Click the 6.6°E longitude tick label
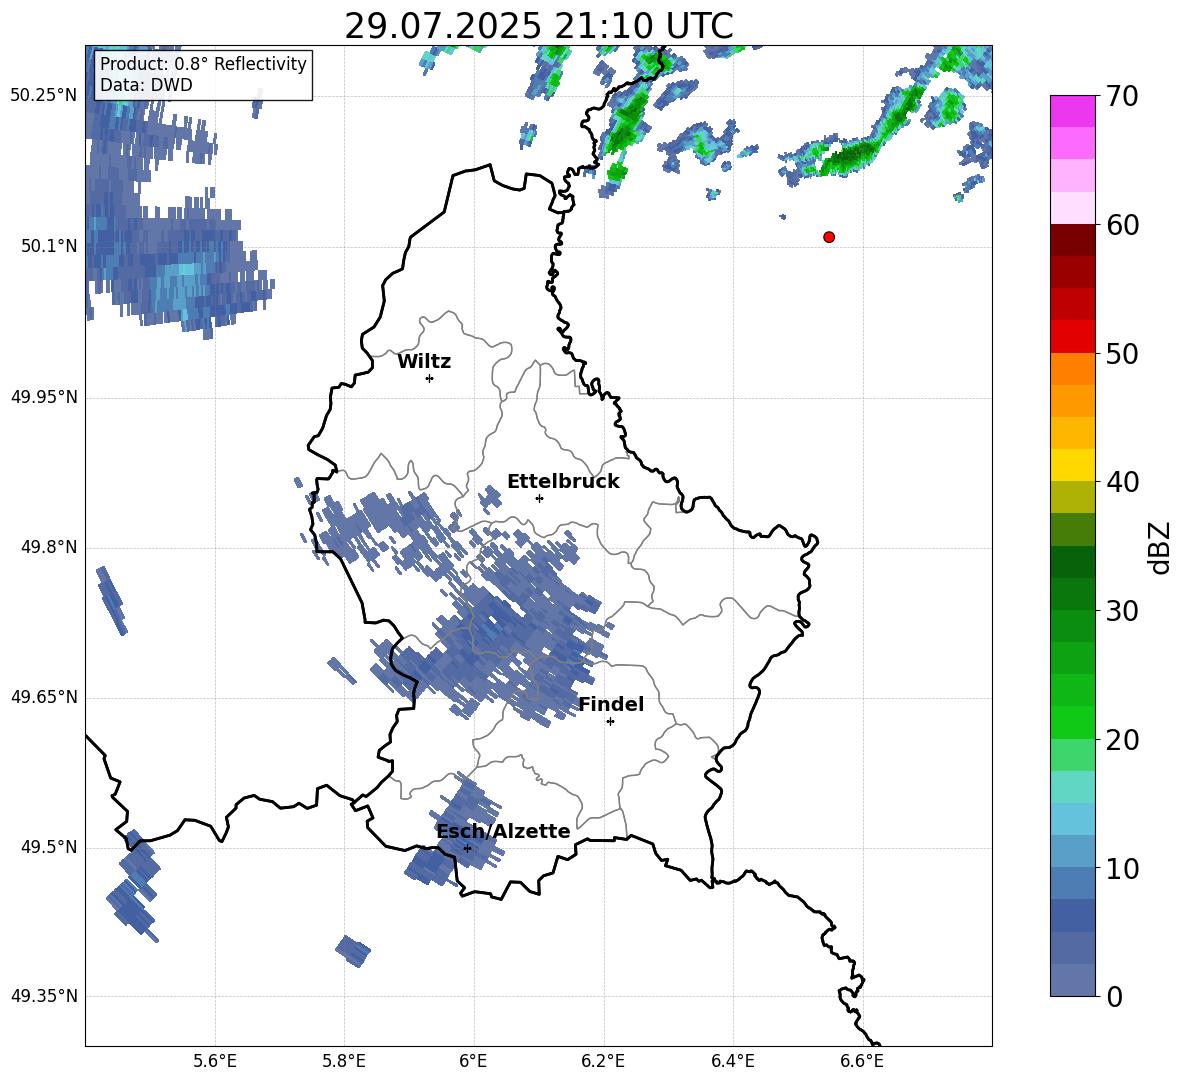Image resolution: width=1184 pixels, height=1081 pixels. tap(862, 1061)
